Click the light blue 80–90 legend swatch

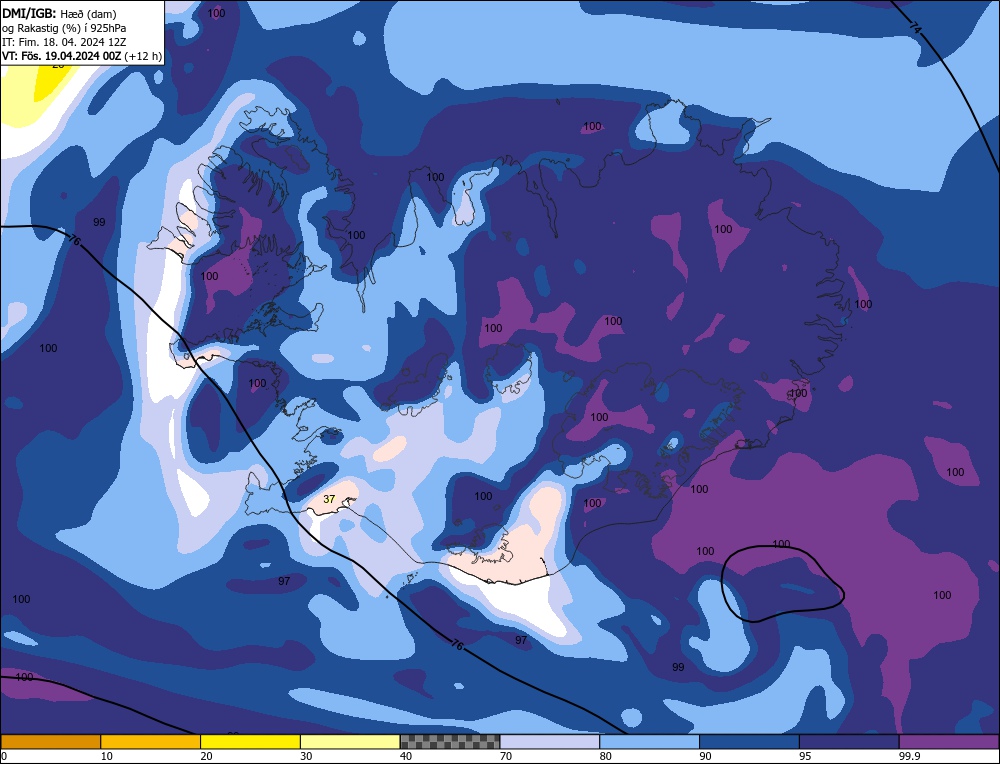pyautogui.click(x=649, y=741)
